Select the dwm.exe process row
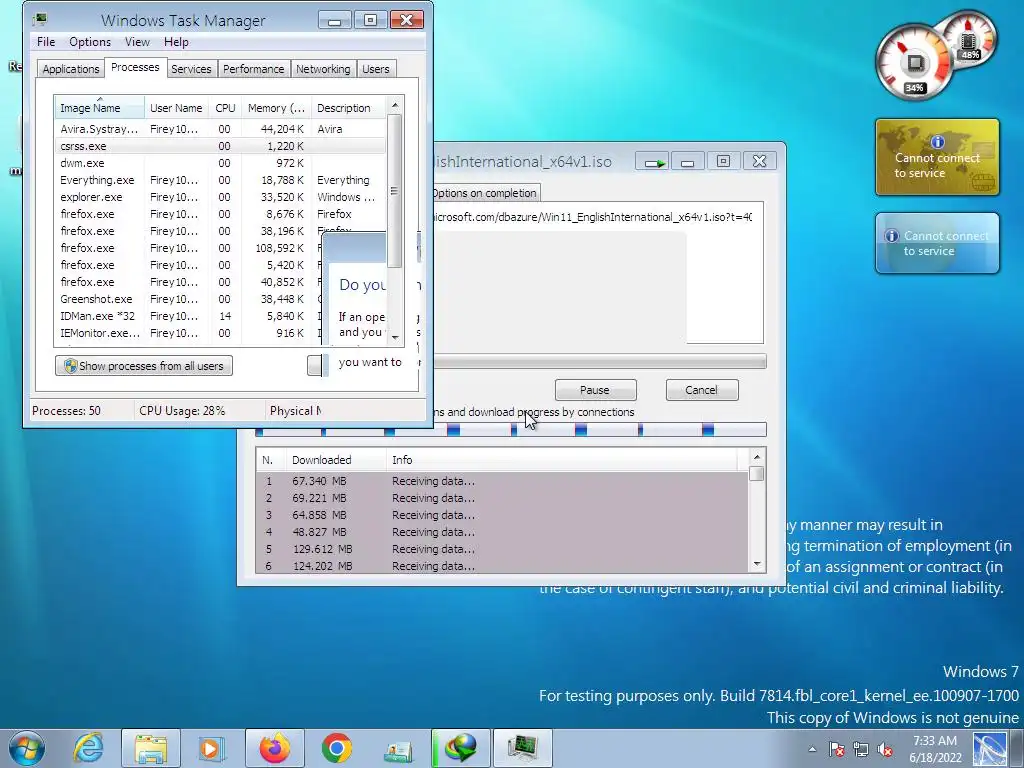 (221, 163)
